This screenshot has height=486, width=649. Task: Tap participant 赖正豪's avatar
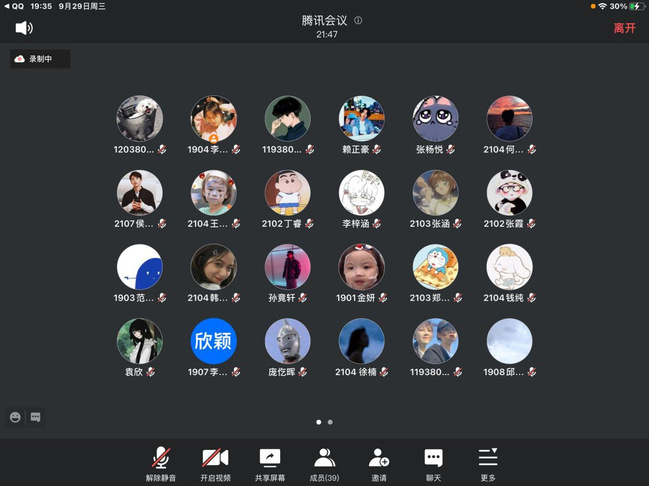coord(362,119)
